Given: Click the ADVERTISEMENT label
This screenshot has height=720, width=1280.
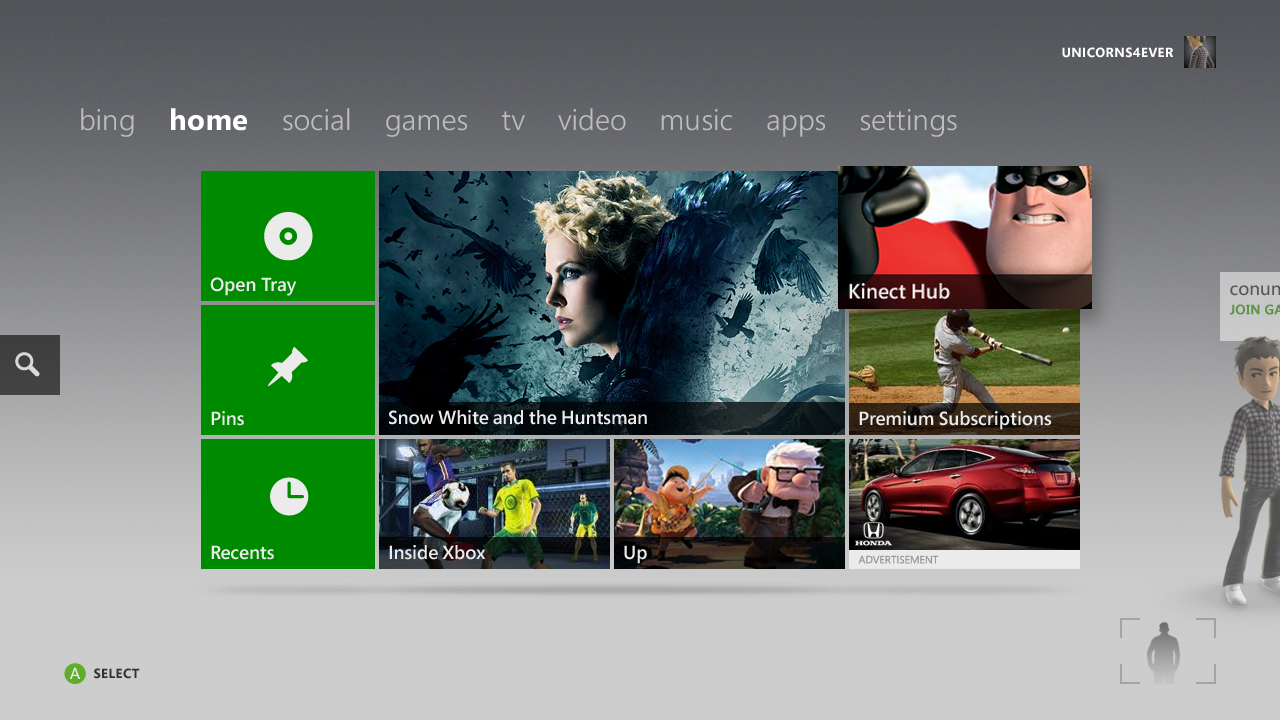Looking at the screenshot, I should click(x=898, y=560).
